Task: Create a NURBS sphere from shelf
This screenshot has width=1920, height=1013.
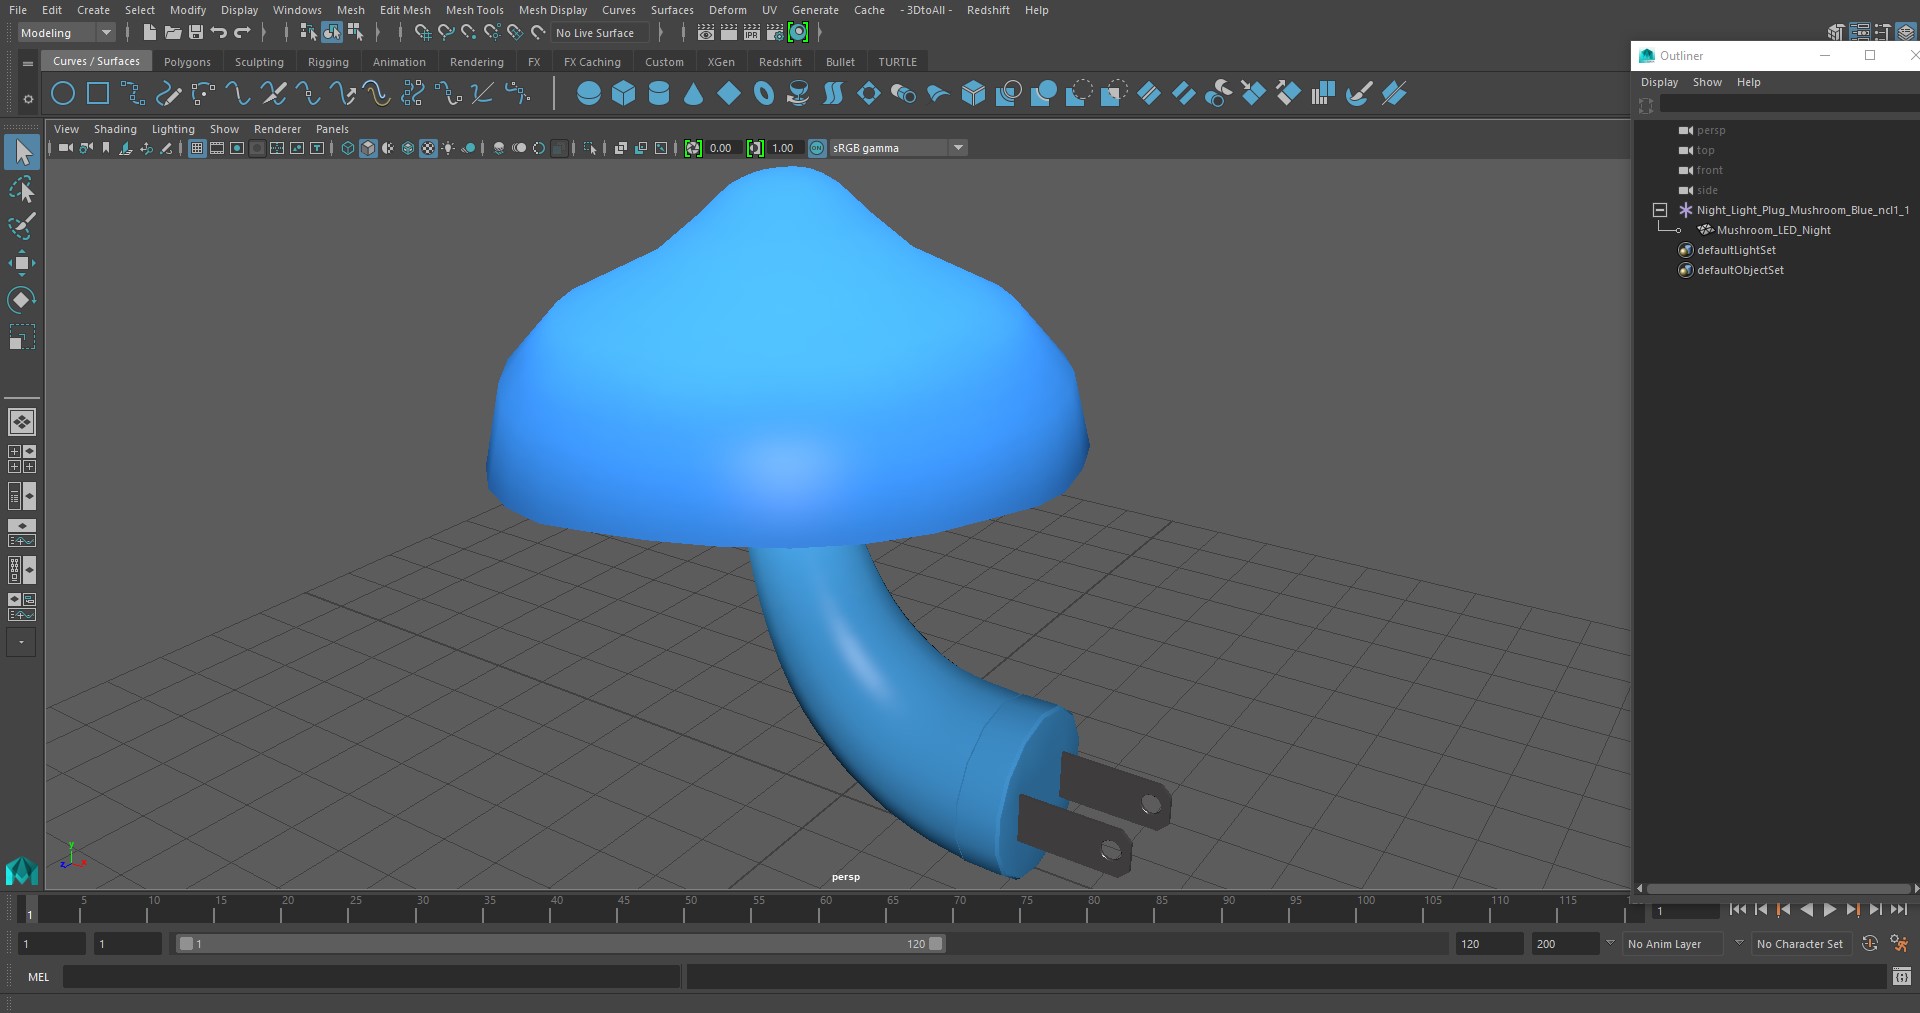Action: [x=589, y=94]
